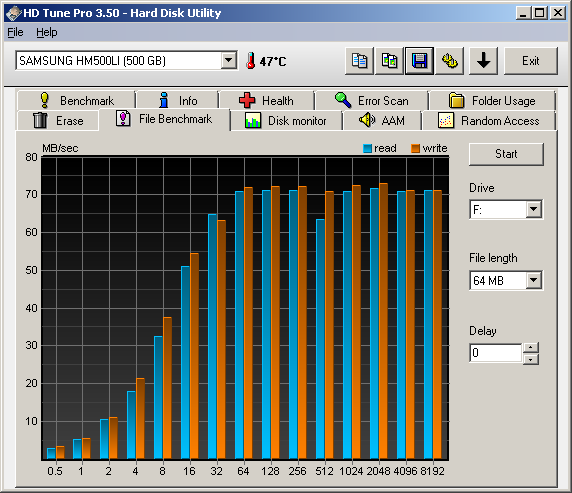Expand the Drive letter dropdown
The image size is (572, 493).
(534, 209)
